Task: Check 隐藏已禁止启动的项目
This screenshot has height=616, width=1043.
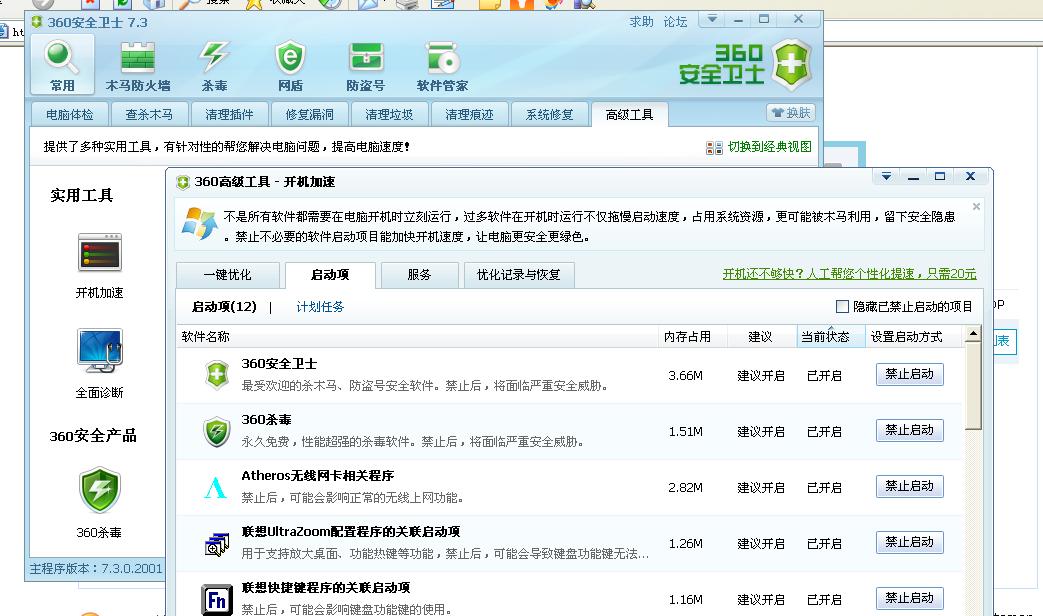Action: [842, 306]
